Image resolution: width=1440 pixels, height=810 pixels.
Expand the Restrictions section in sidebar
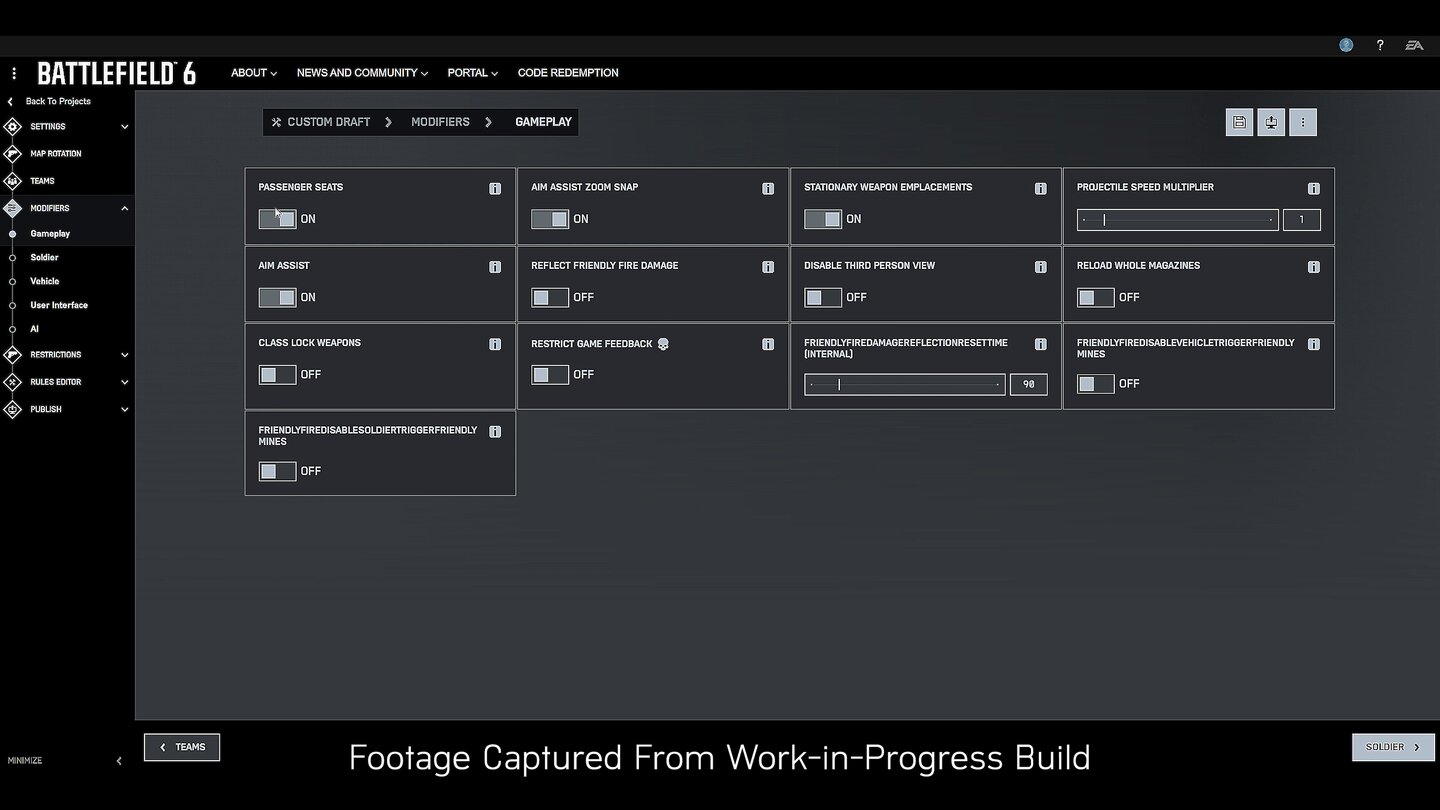[124, 355]
